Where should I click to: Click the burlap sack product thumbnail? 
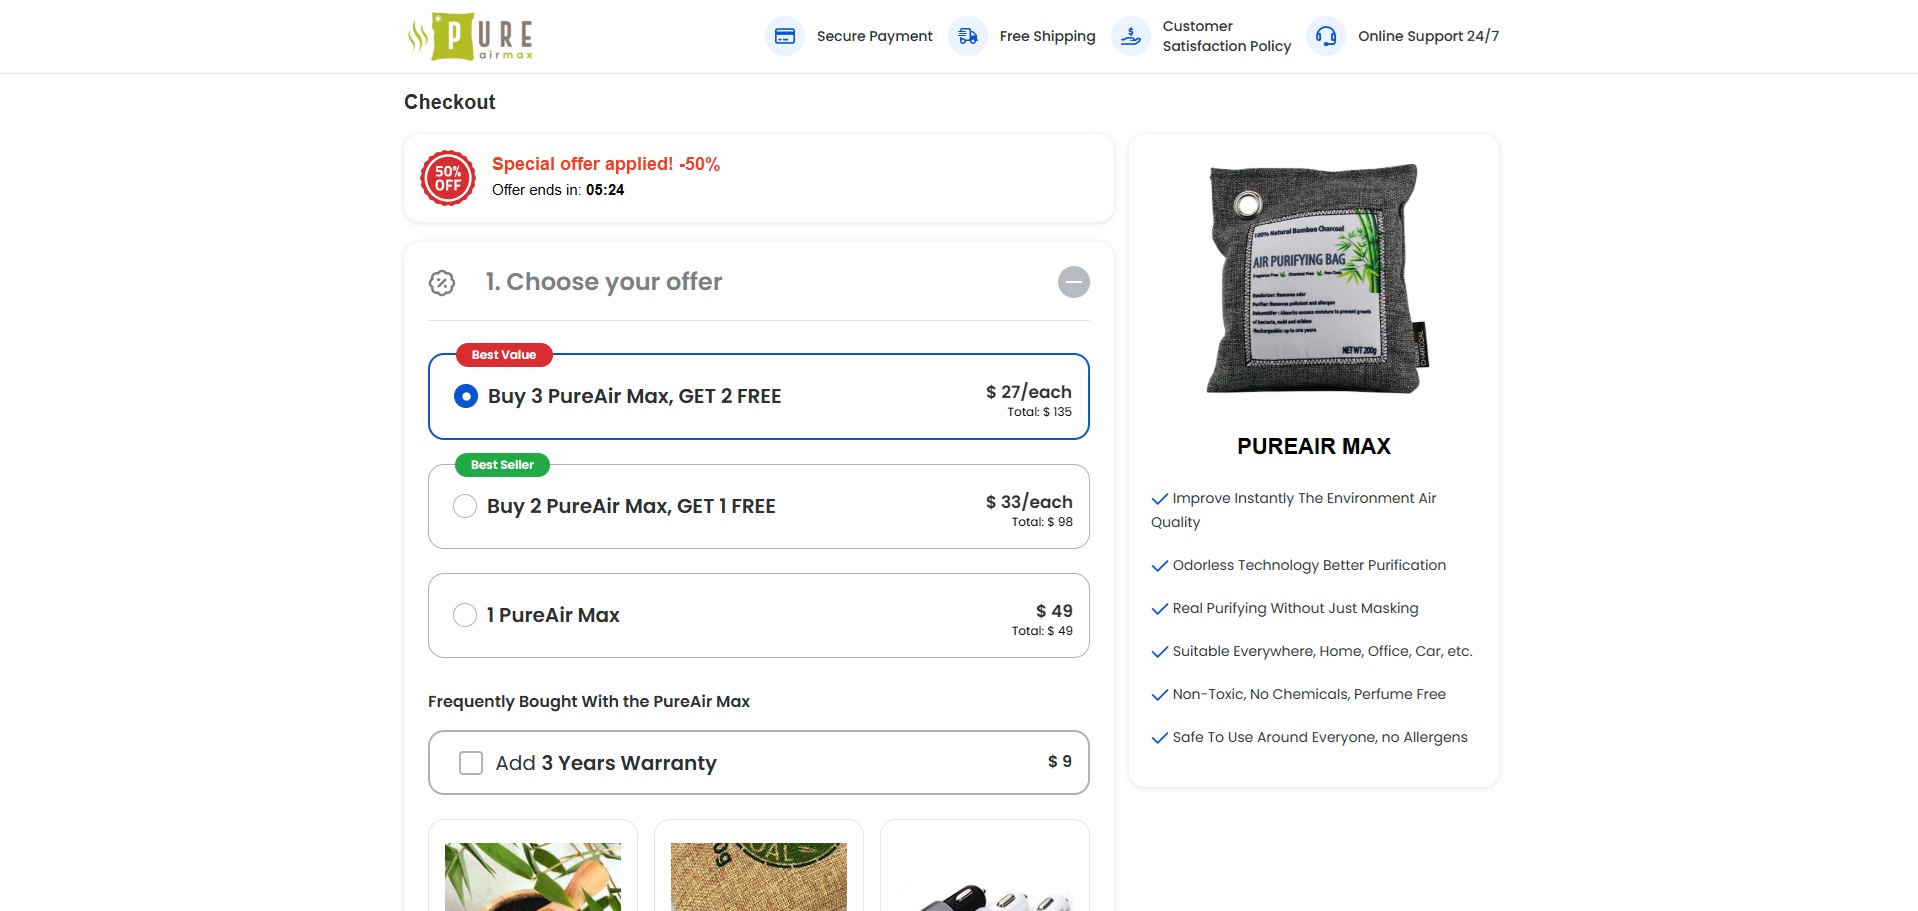759,876
